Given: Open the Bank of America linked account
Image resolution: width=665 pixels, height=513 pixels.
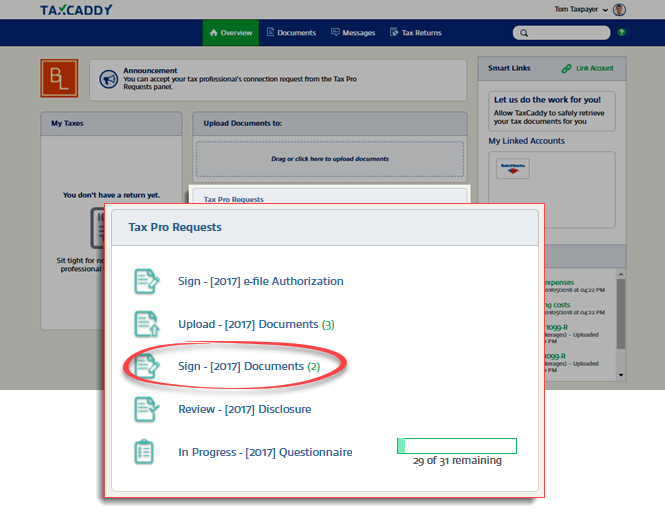Looking at the screenshot, I should click(x=513, y=169).
